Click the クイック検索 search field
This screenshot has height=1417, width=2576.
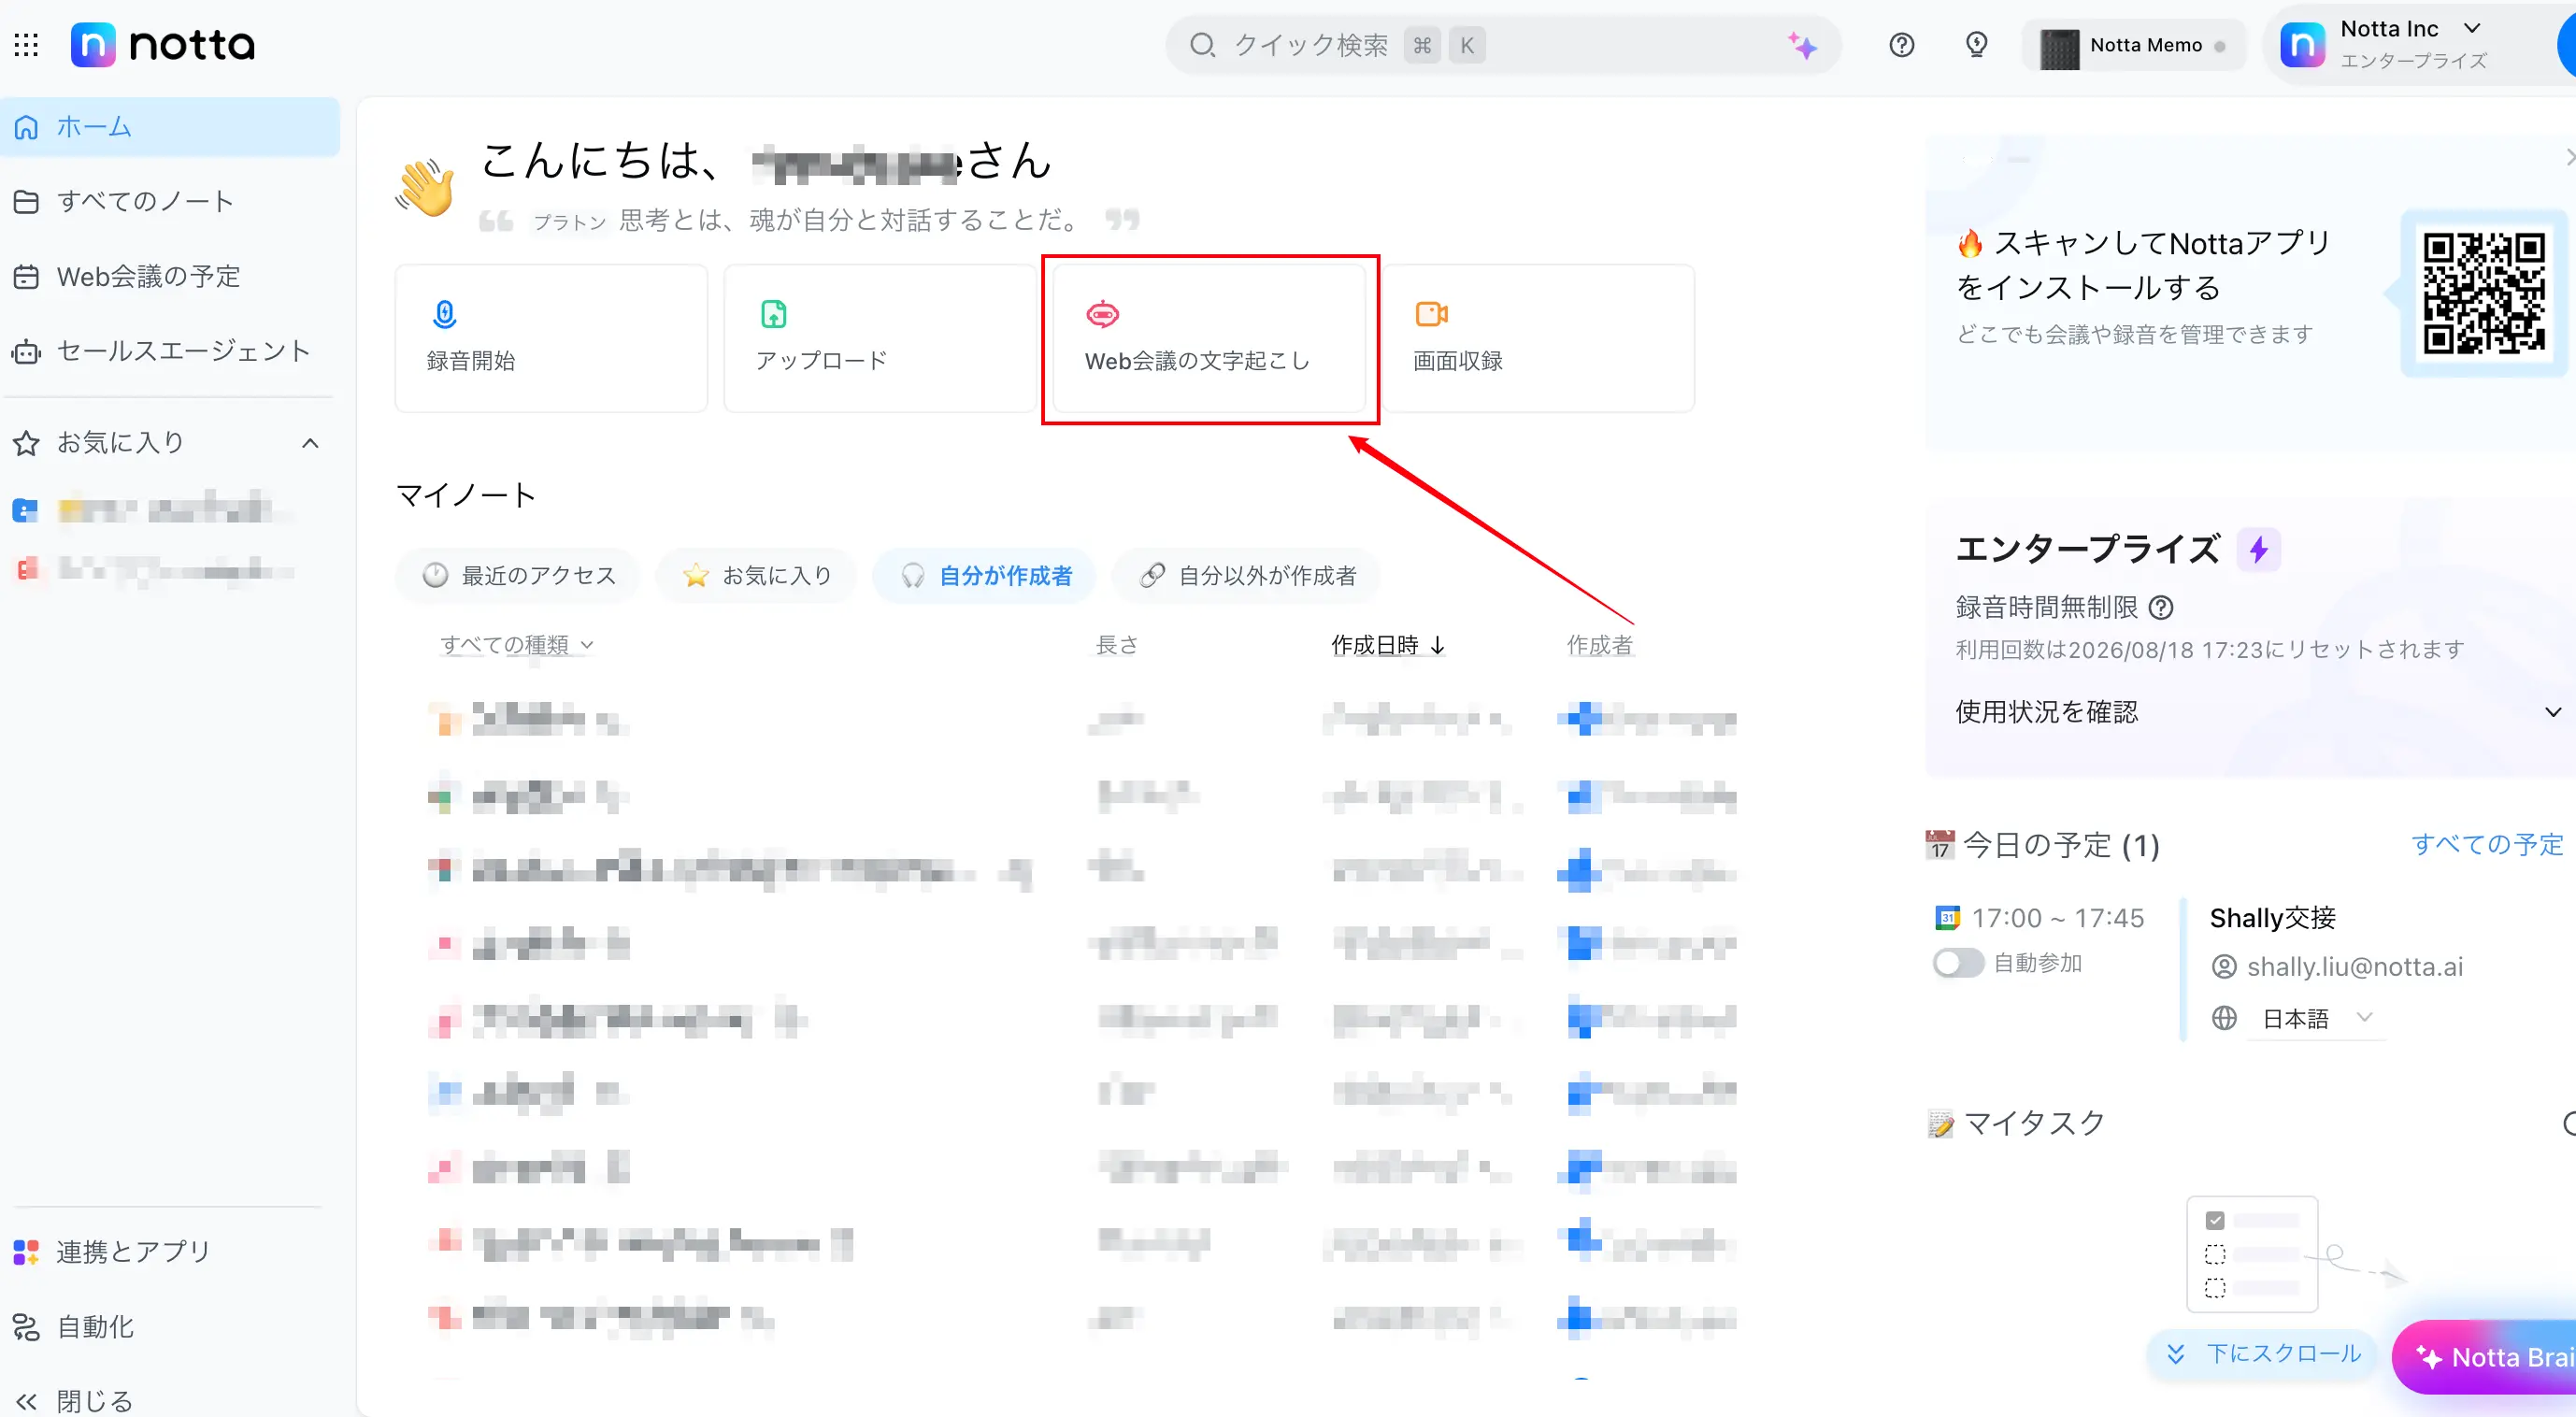(1503, 45)
